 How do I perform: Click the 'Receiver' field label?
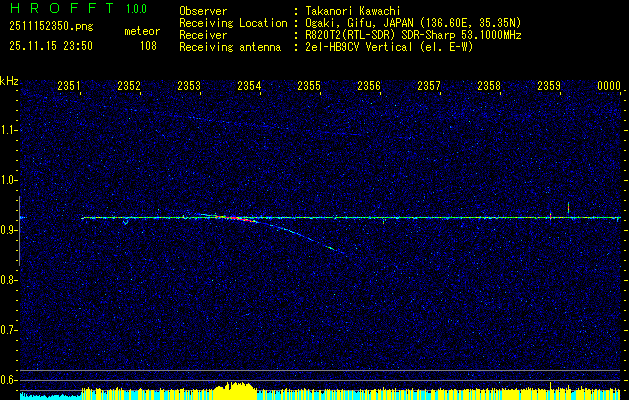tap(203, 35)
